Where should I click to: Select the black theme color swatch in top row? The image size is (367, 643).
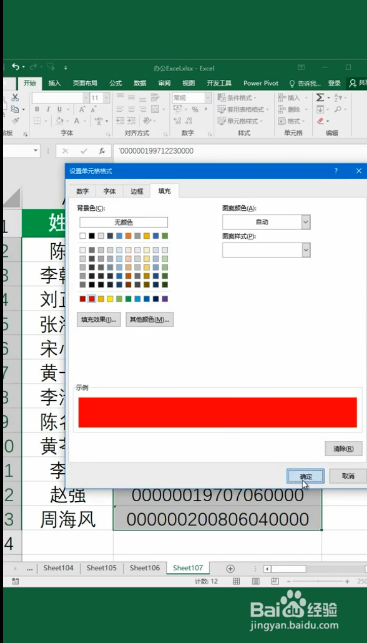(92, 236)
